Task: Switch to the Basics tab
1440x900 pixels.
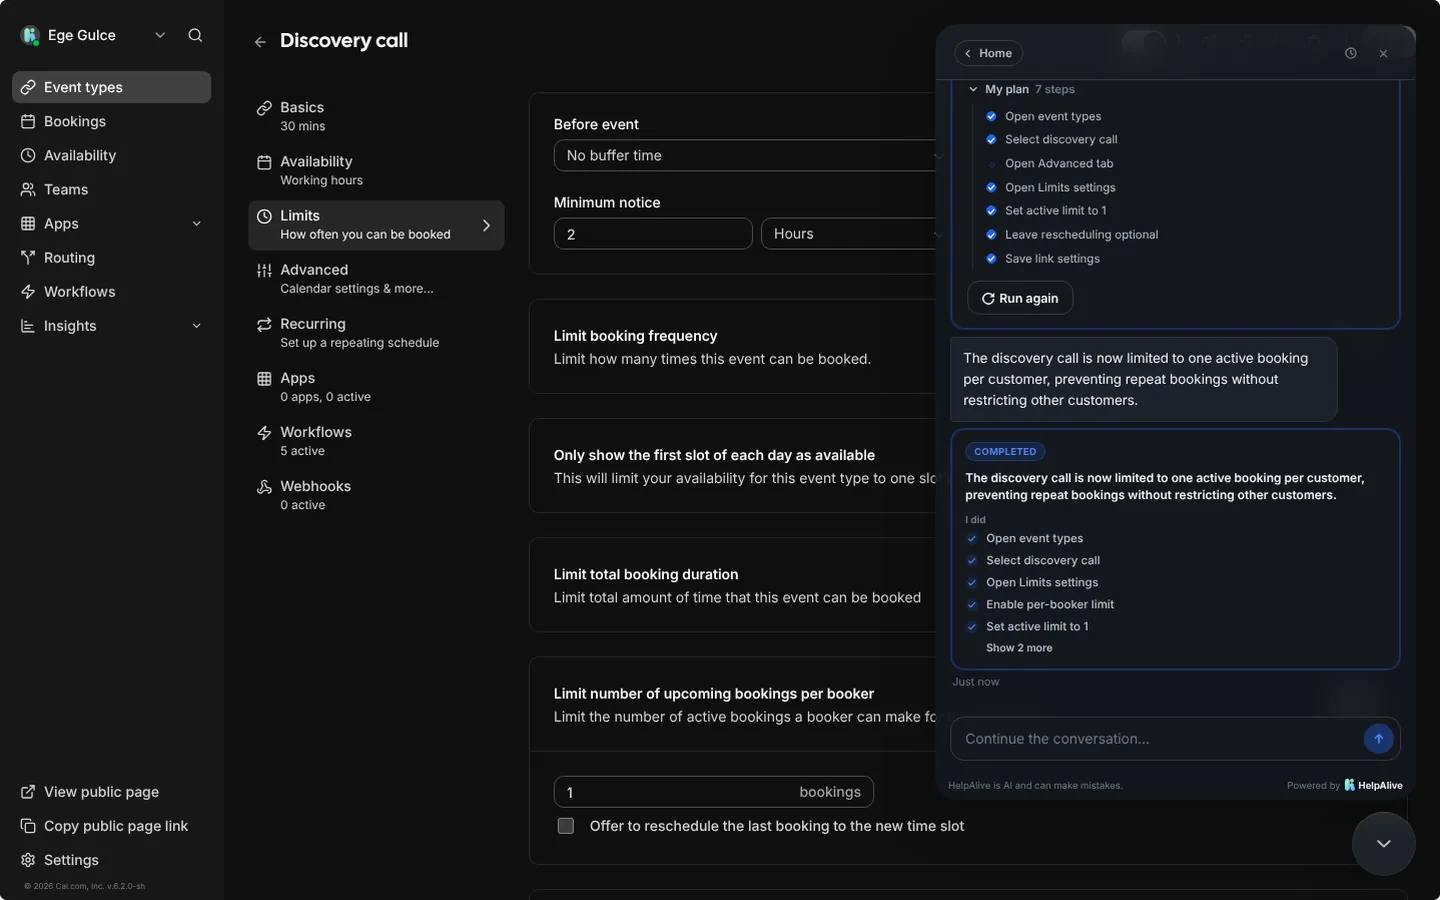Action: pos(376,116)
